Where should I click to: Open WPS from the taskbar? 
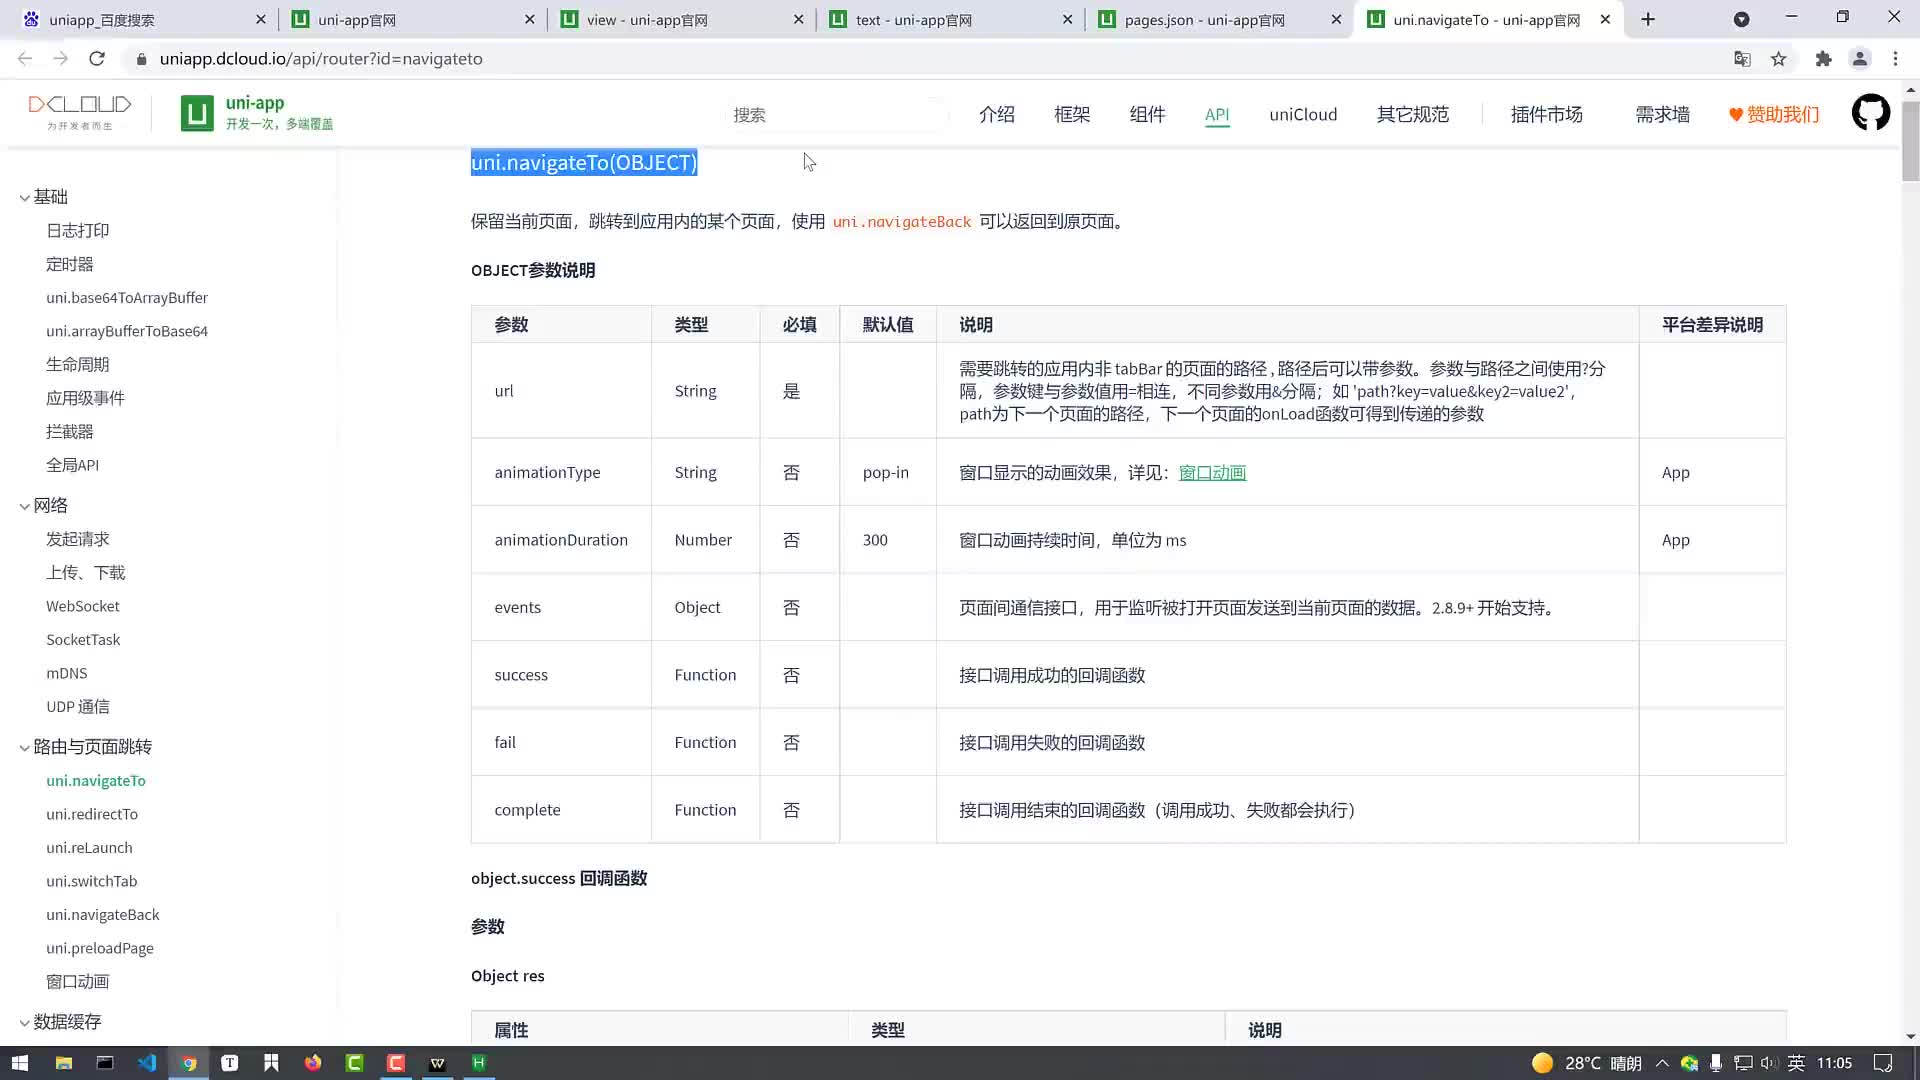[x=437, y=1063]
